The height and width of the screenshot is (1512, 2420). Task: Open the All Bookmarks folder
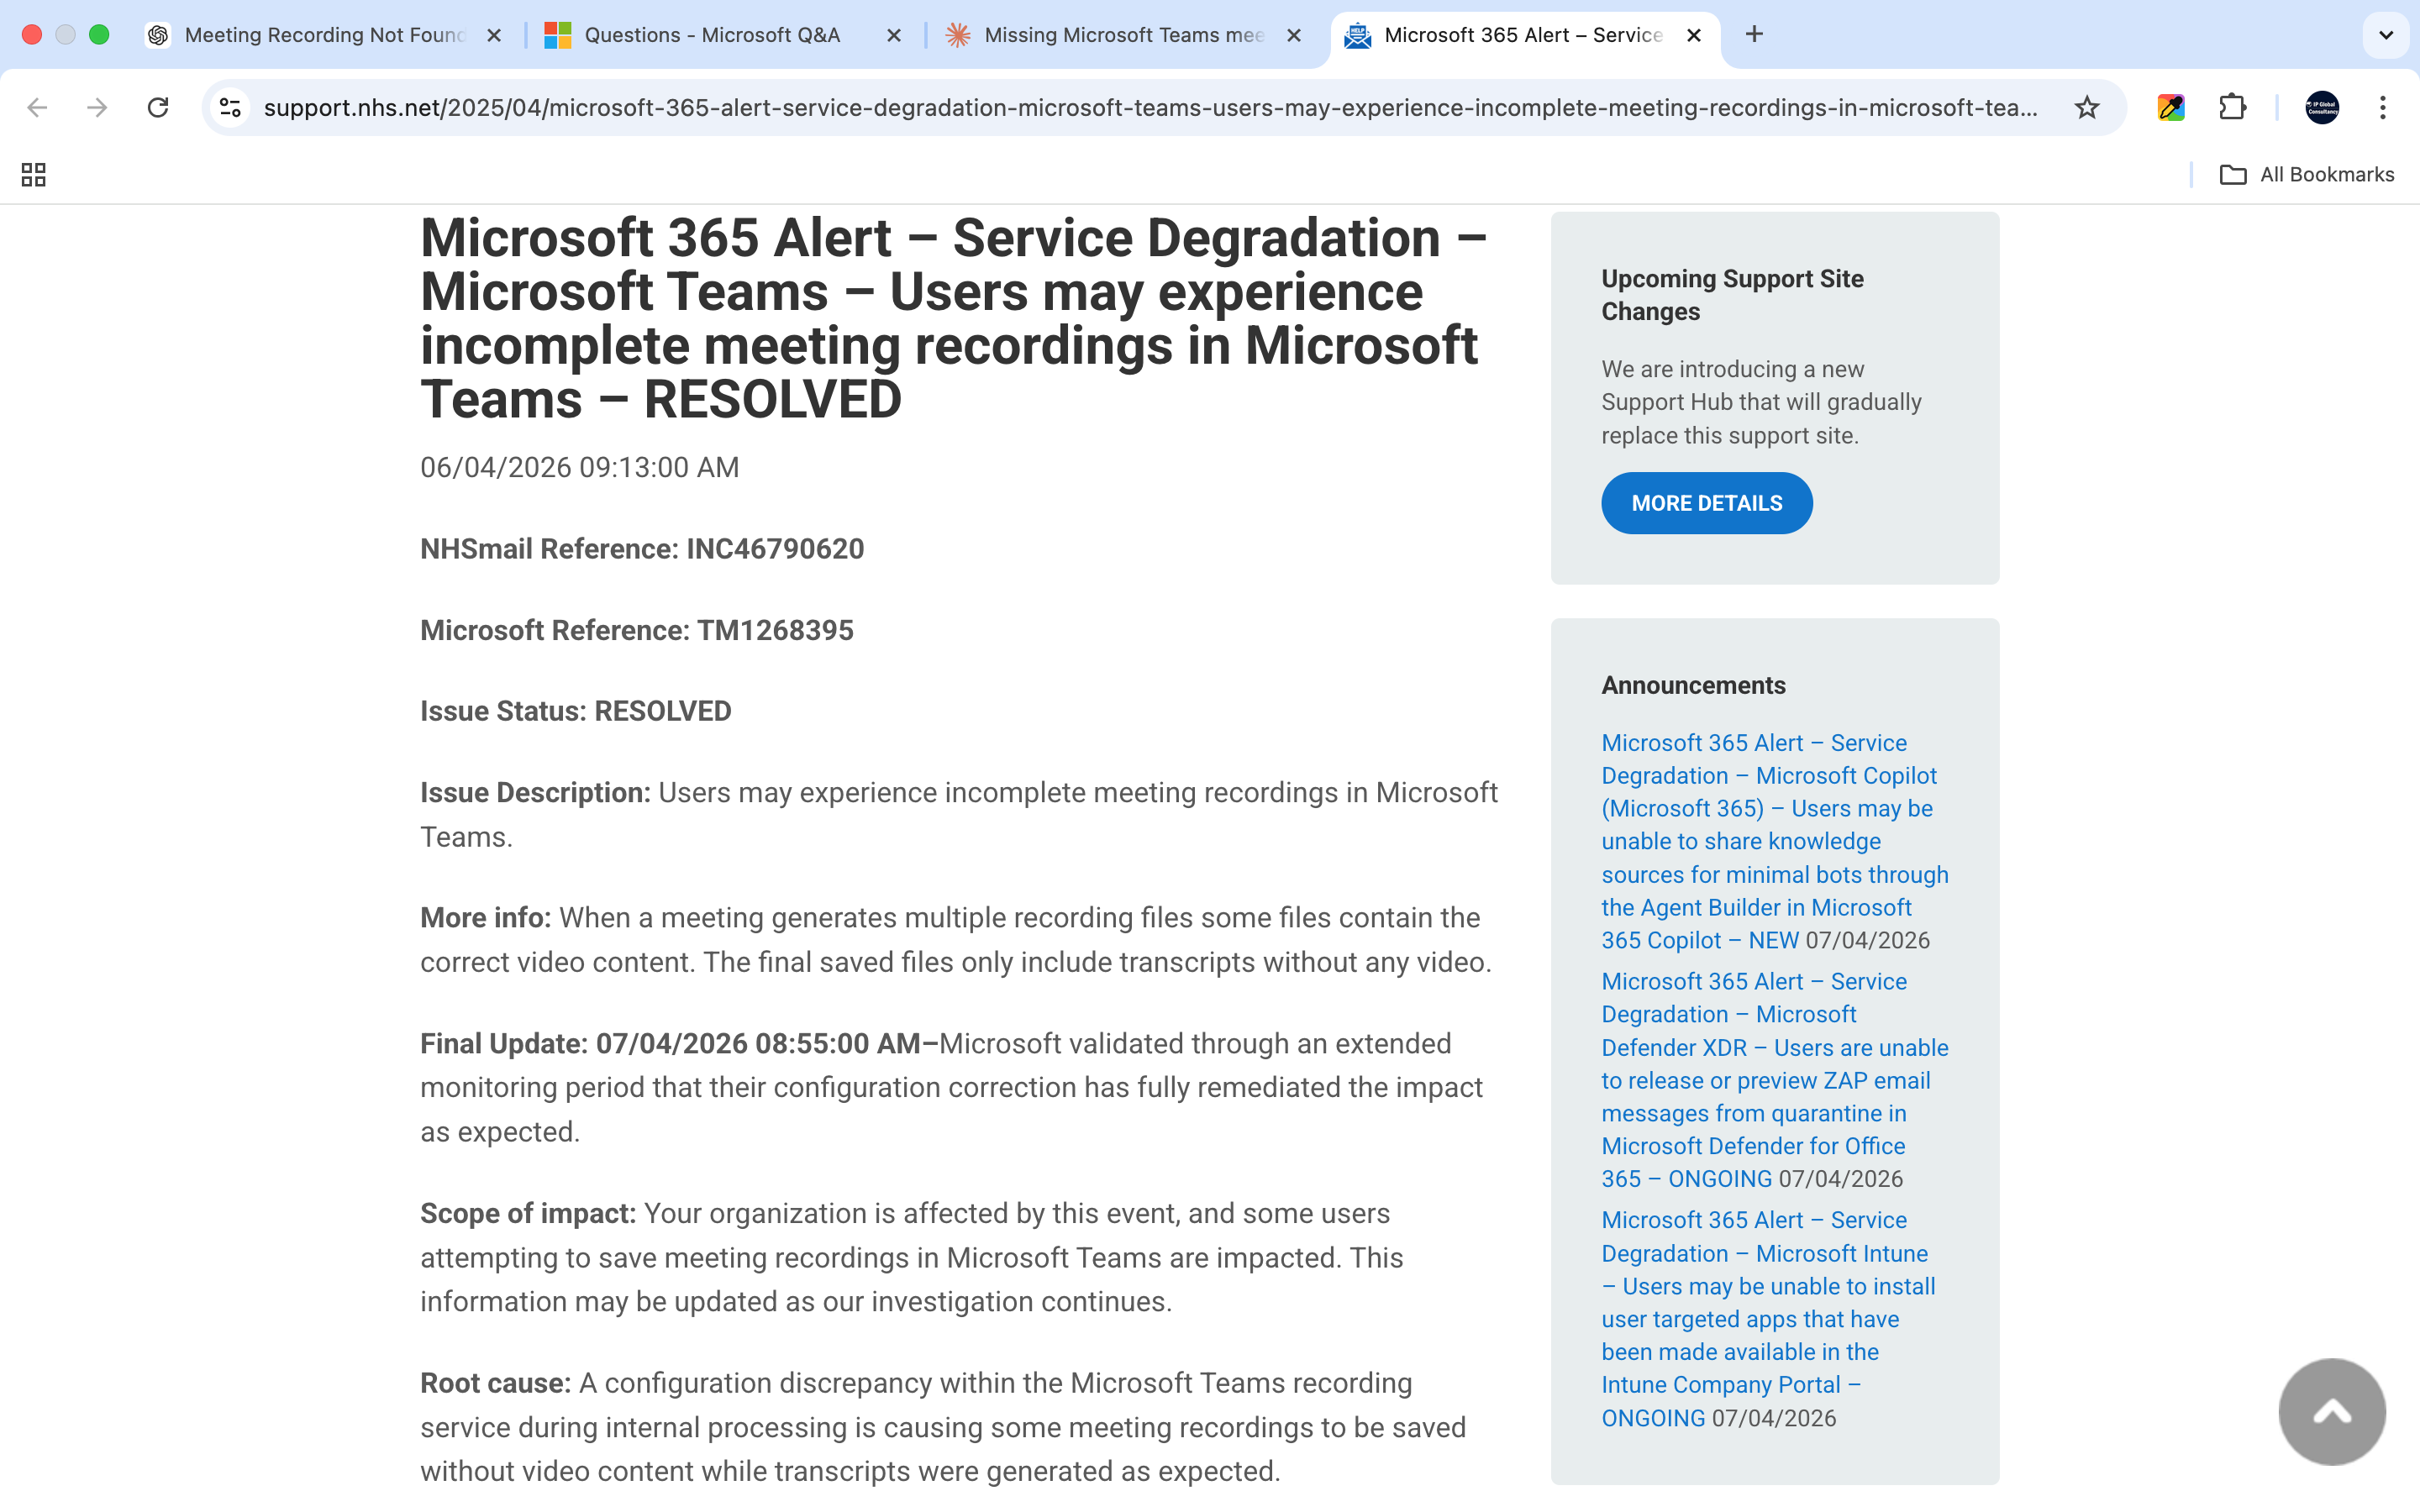(2306, 175)
